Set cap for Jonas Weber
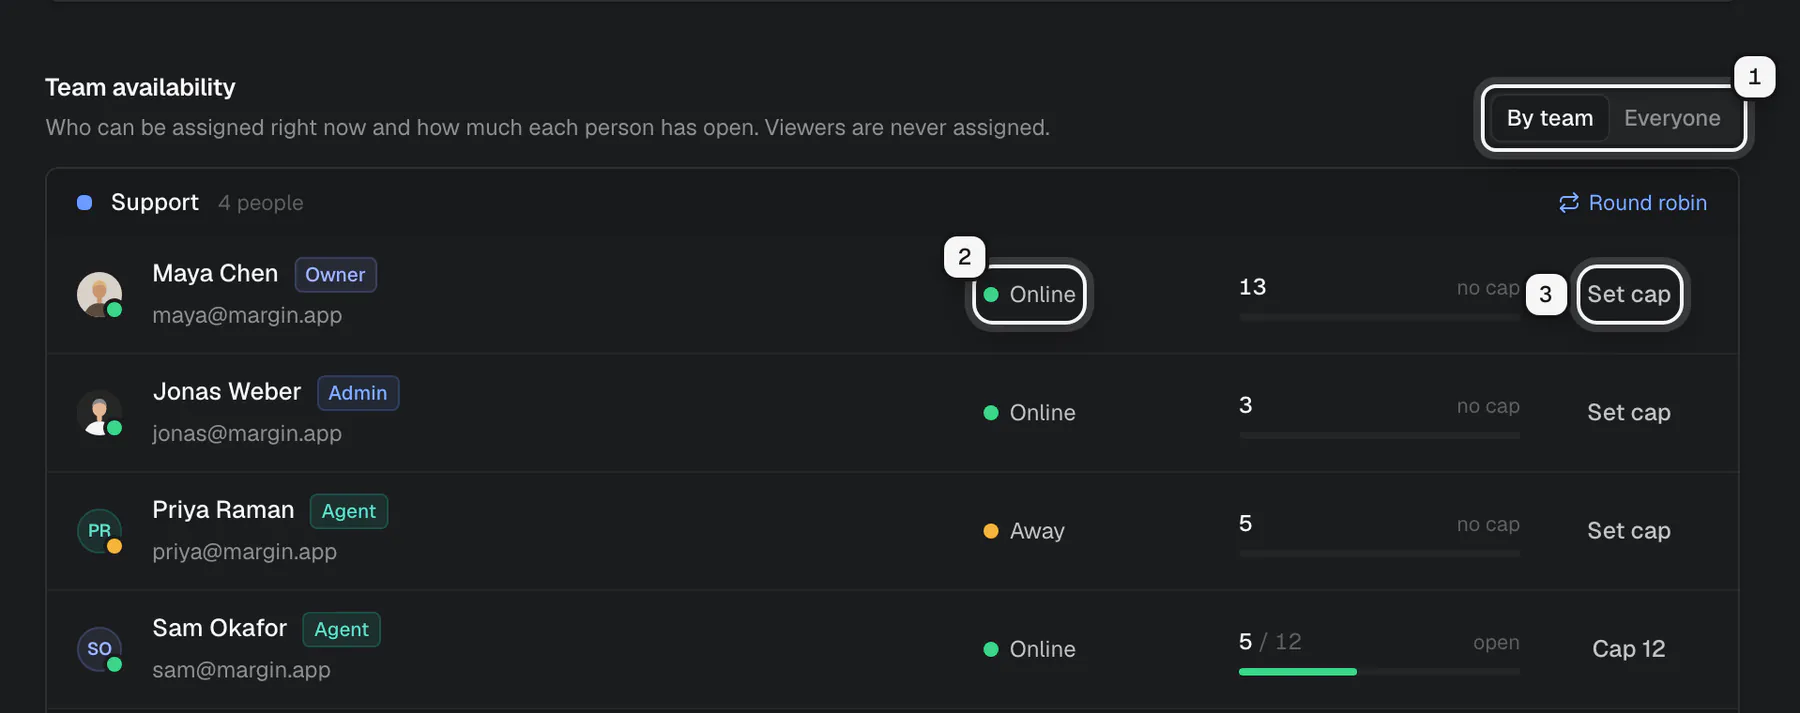Viewport: 1800px width, 713px height. coord(1629,412)
